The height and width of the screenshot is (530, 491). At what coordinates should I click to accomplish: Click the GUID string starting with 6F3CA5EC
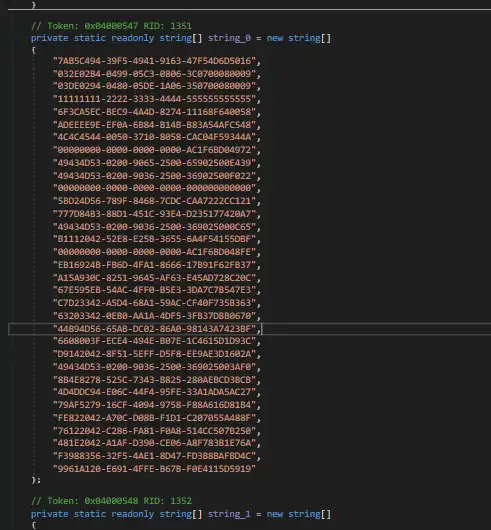[154, 112]
